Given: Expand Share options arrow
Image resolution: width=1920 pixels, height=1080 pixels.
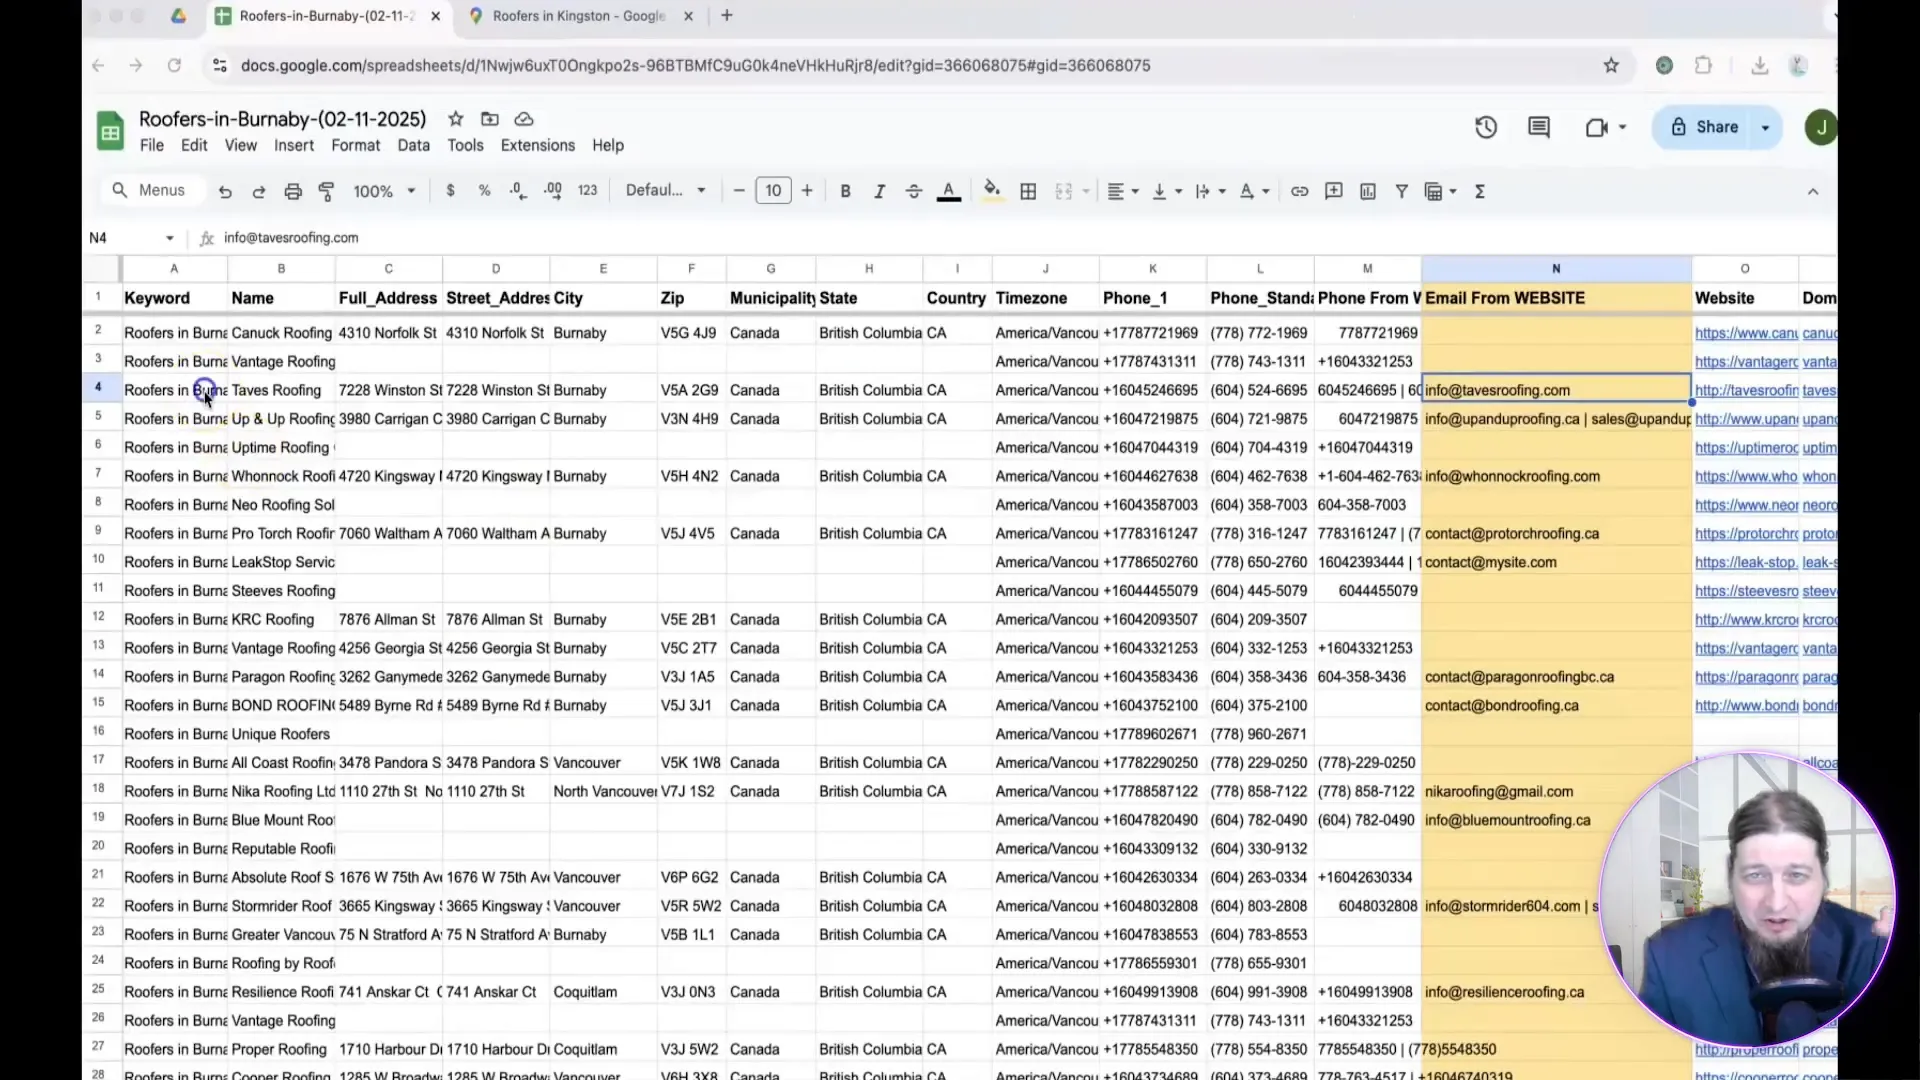Looking at the screenshot, I should point(1766,127).
